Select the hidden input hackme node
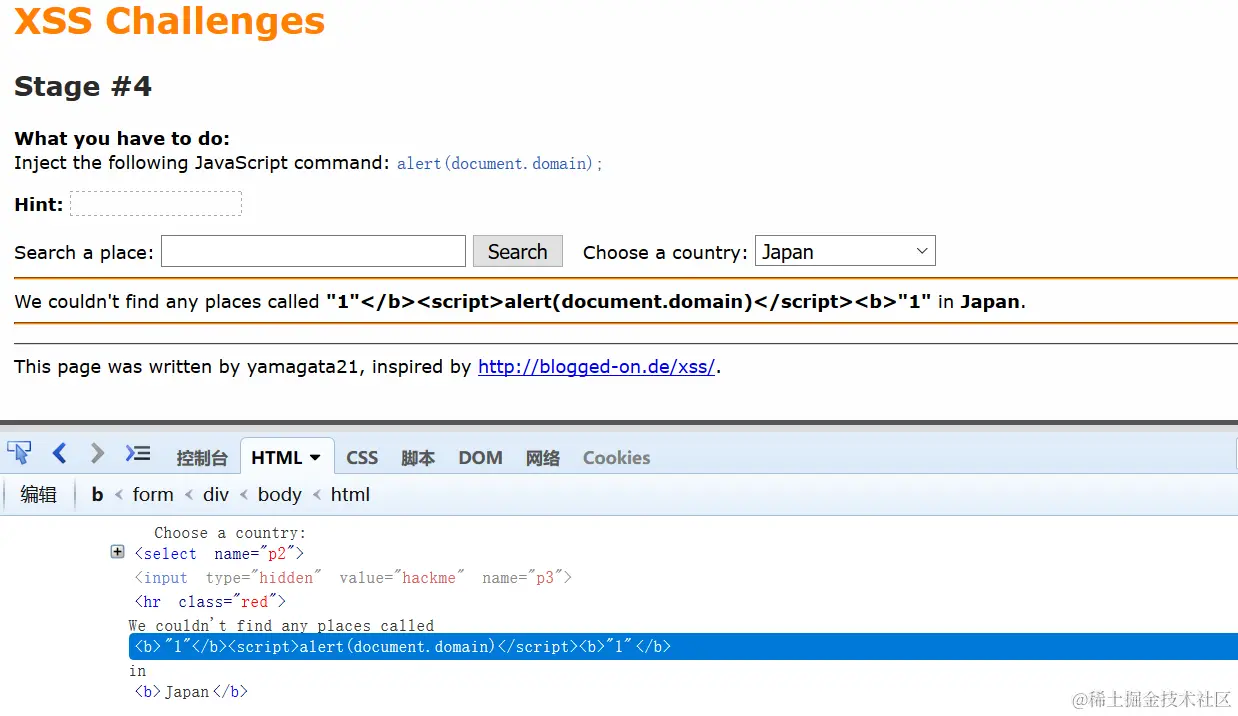This screenshot has width=1238, height=716. tap(353, 577)
